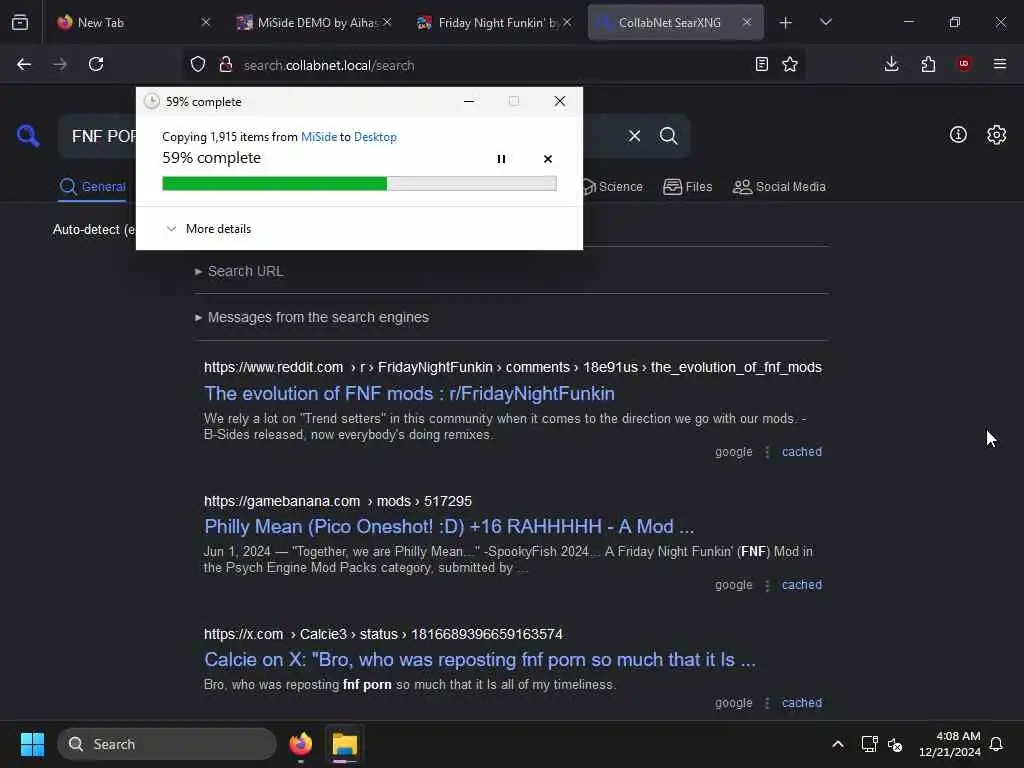Toggle reader view icon in address bar
1024x768 pixels.
[761, 64]
